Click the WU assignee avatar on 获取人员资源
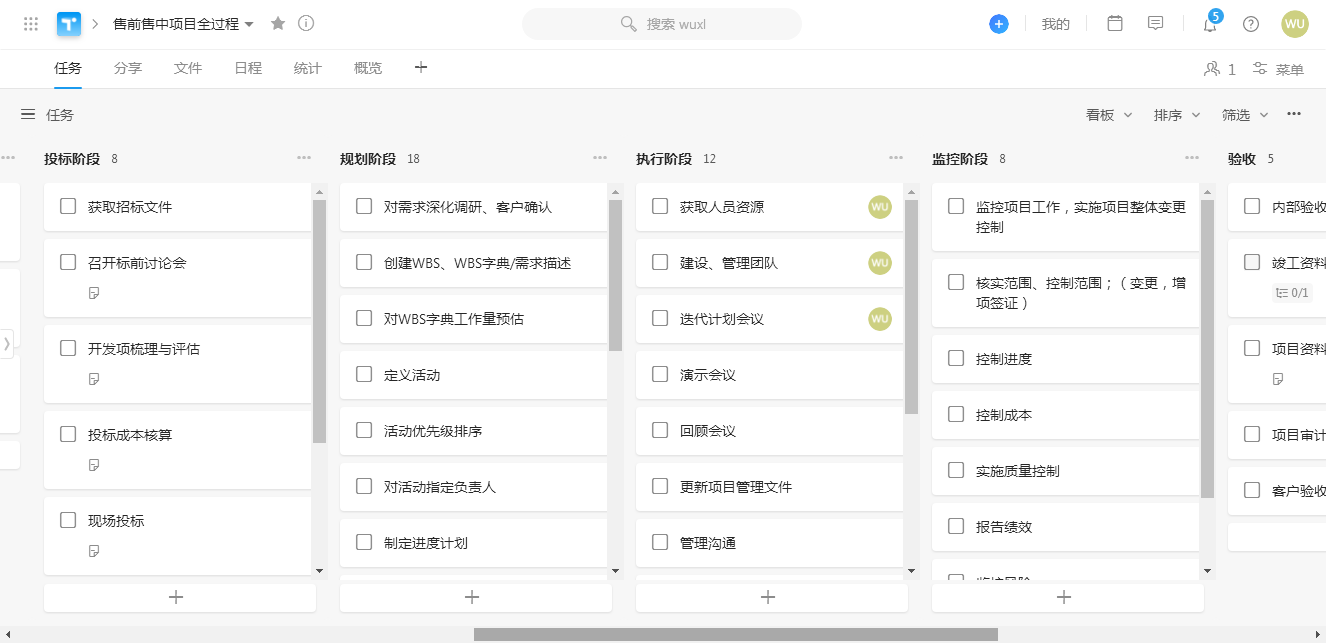1326x643 pixels. point(880,207)
